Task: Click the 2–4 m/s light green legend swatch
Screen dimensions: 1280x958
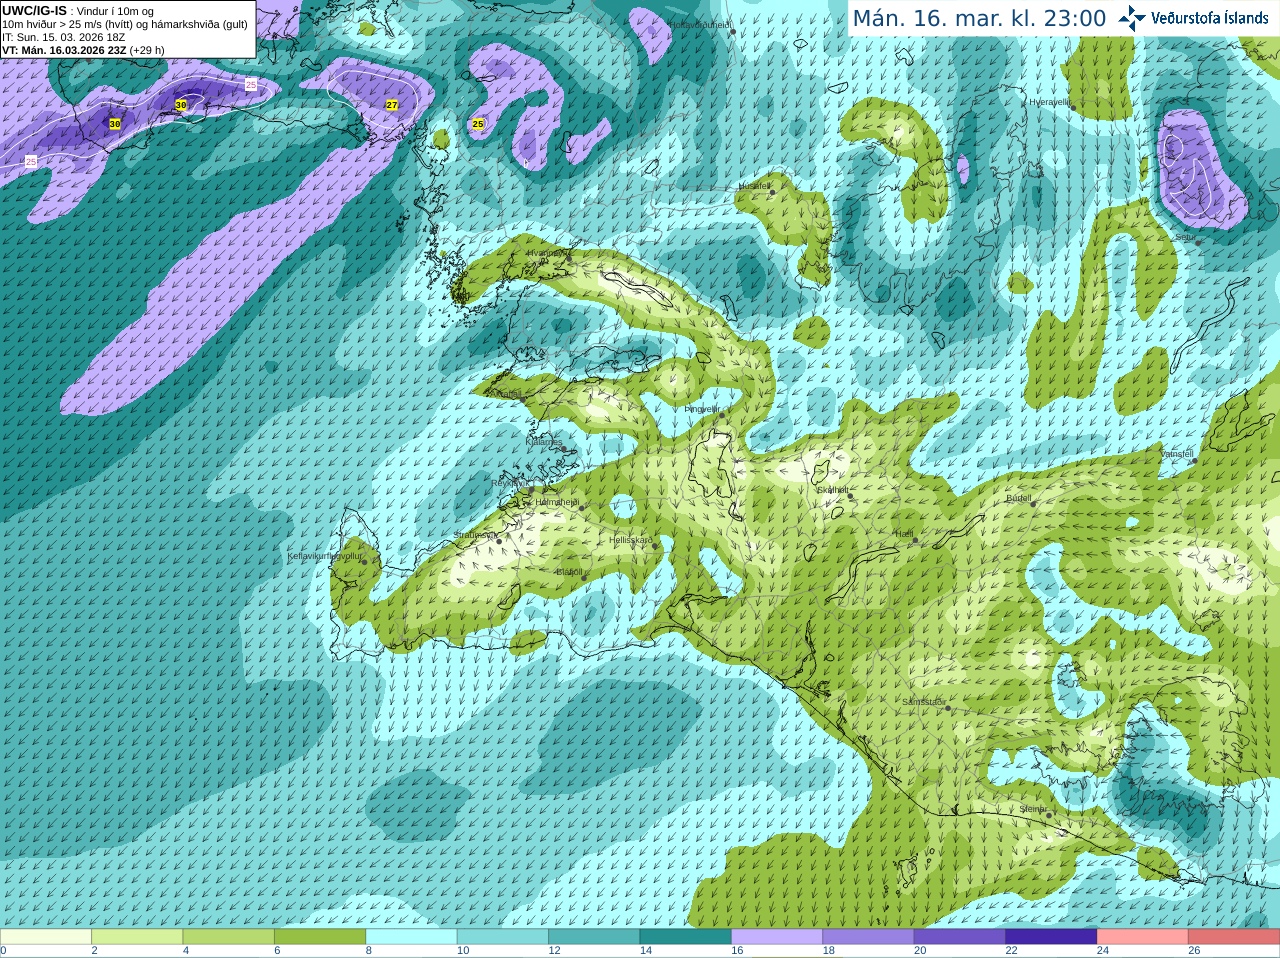Action: click(138, 937)
